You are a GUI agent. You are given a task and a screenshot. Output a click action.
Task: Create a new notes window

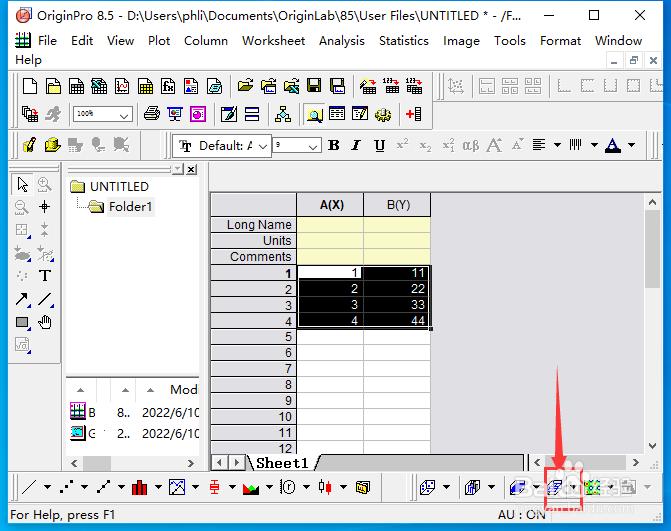[x=214, y=86]
